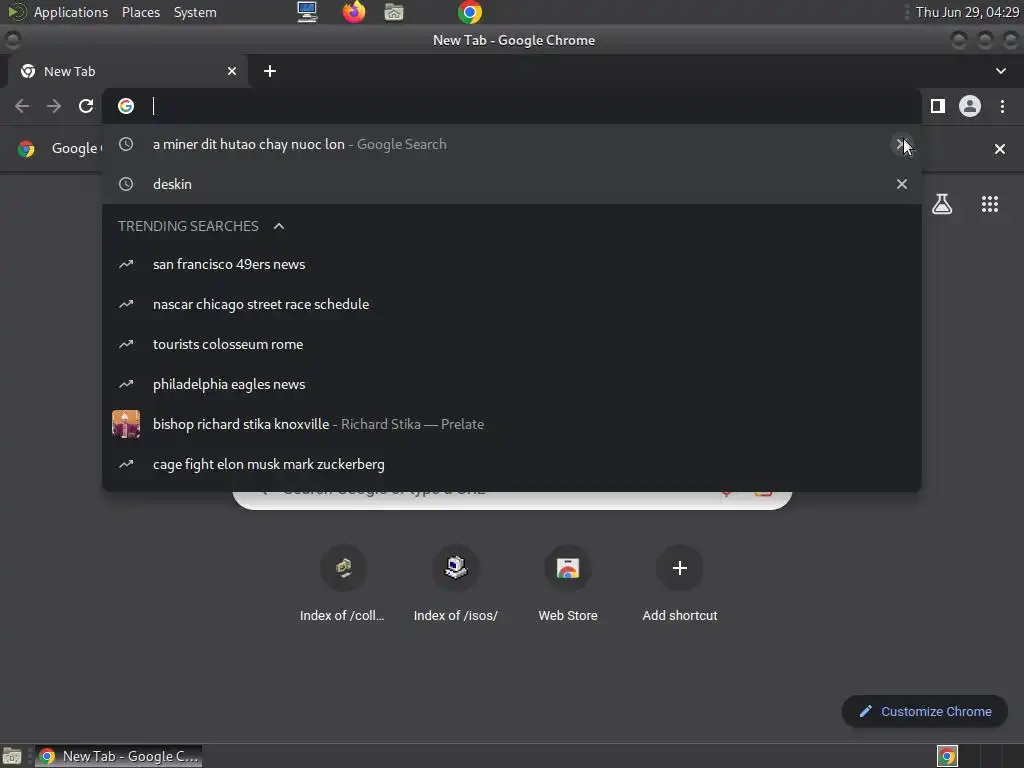Choose 'philadelphia eagles news' trend
The width and height of the screenshot is (1024, 768).
511,384
